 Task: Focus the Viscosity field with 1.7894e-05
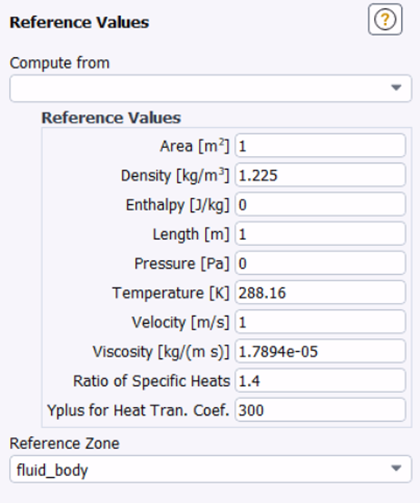pos(320,351)
